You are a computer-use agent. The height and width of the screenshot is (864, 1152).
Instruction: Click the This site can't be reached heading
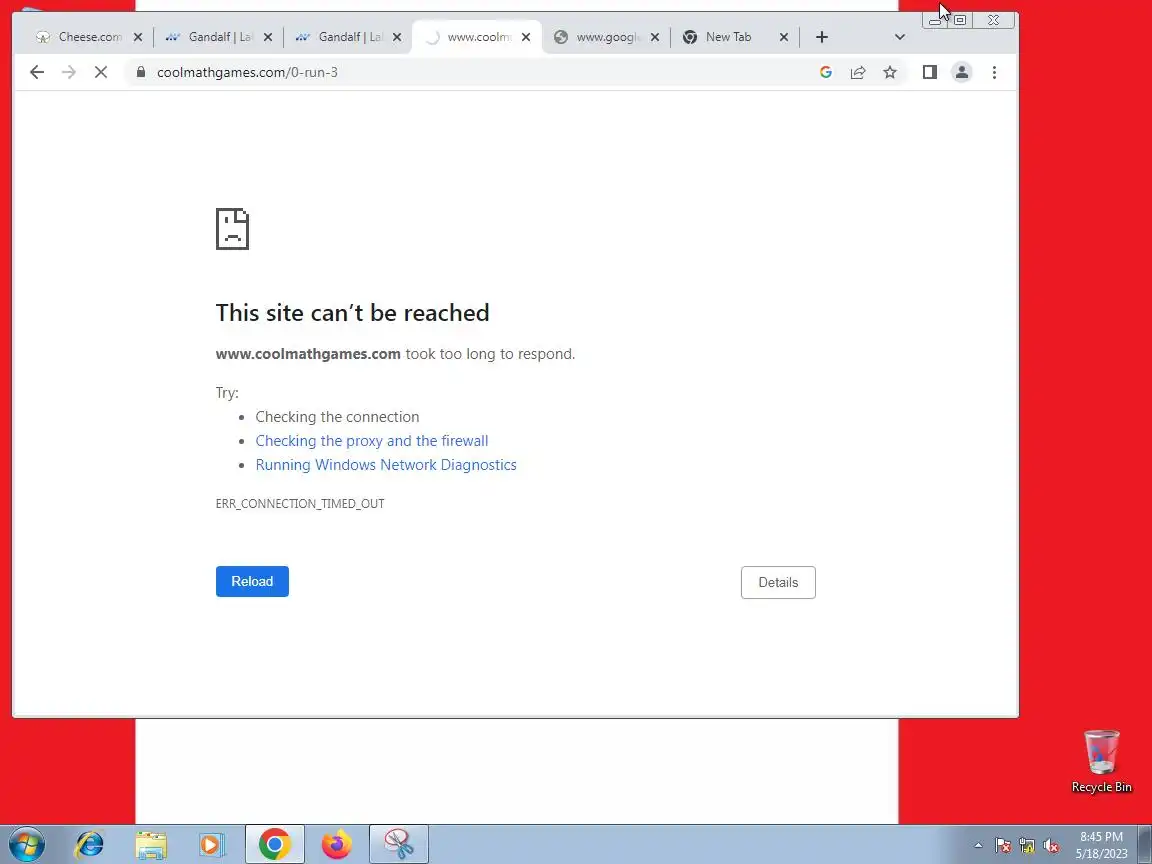coord(353,312)
